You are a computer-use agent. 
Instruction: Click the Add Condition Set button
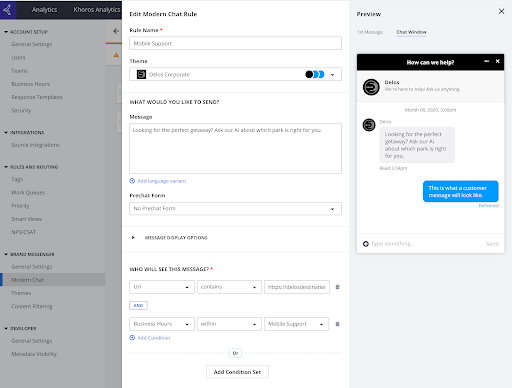(237, 372)
